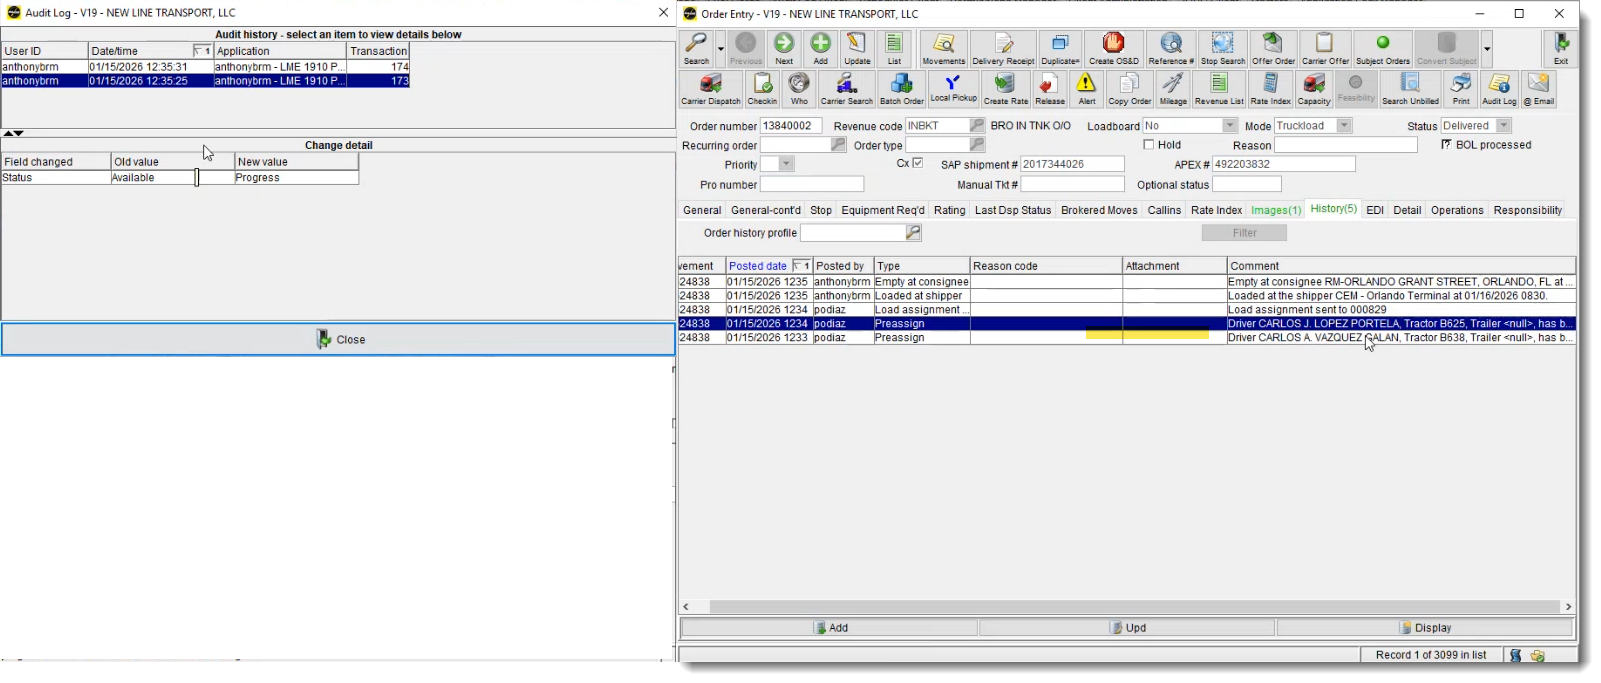The height and width of the screenshot is (683, 1601).
Task: Click Create Rate icon
Action: (x=1005, y=88)
